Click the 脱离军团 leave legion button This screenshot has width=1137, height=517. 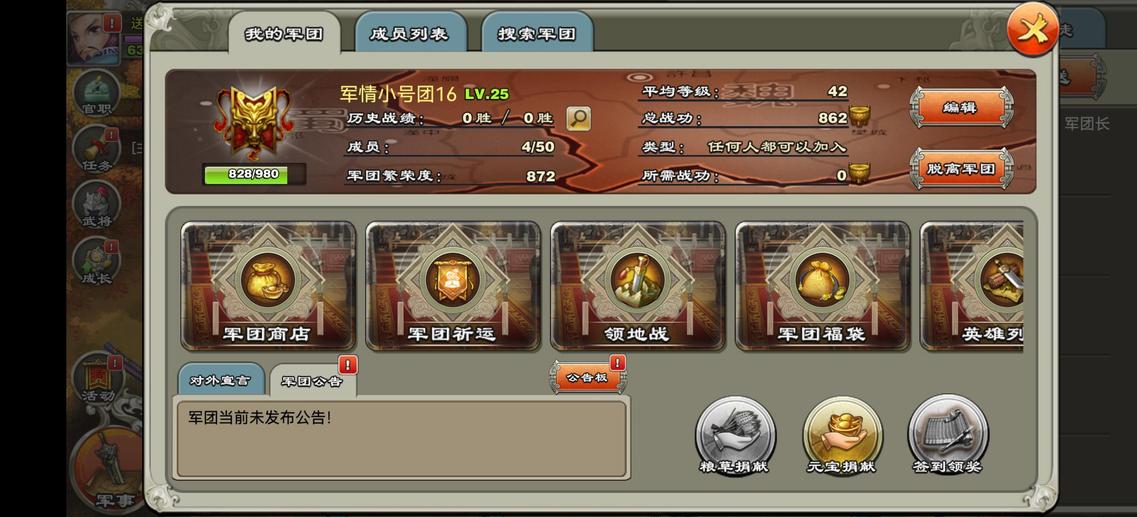tap(961, 168)
